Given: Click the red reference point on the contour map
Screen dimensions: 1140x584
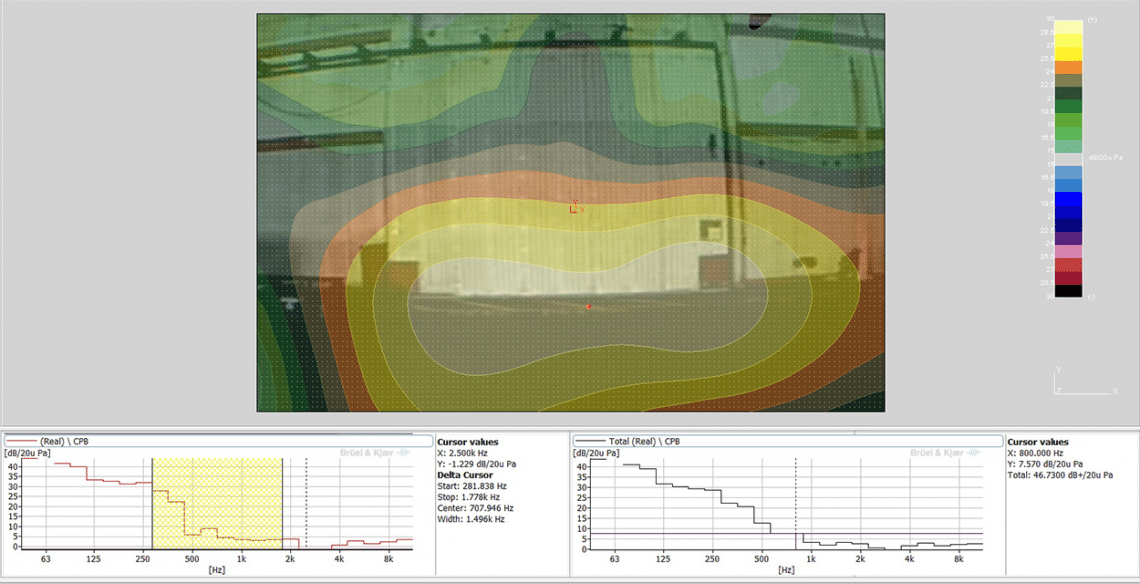Looking at the screenshot, I should click(x=588, y=307).
